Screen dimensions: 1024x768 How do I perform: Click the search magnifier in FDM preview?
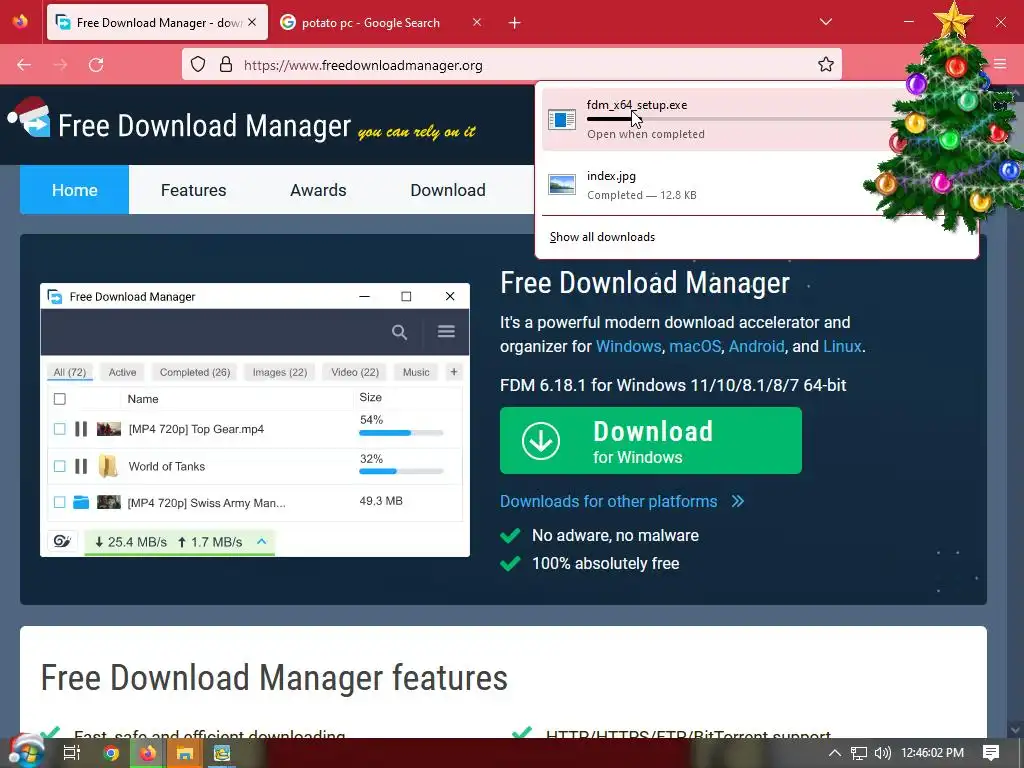tap(400, 332)
